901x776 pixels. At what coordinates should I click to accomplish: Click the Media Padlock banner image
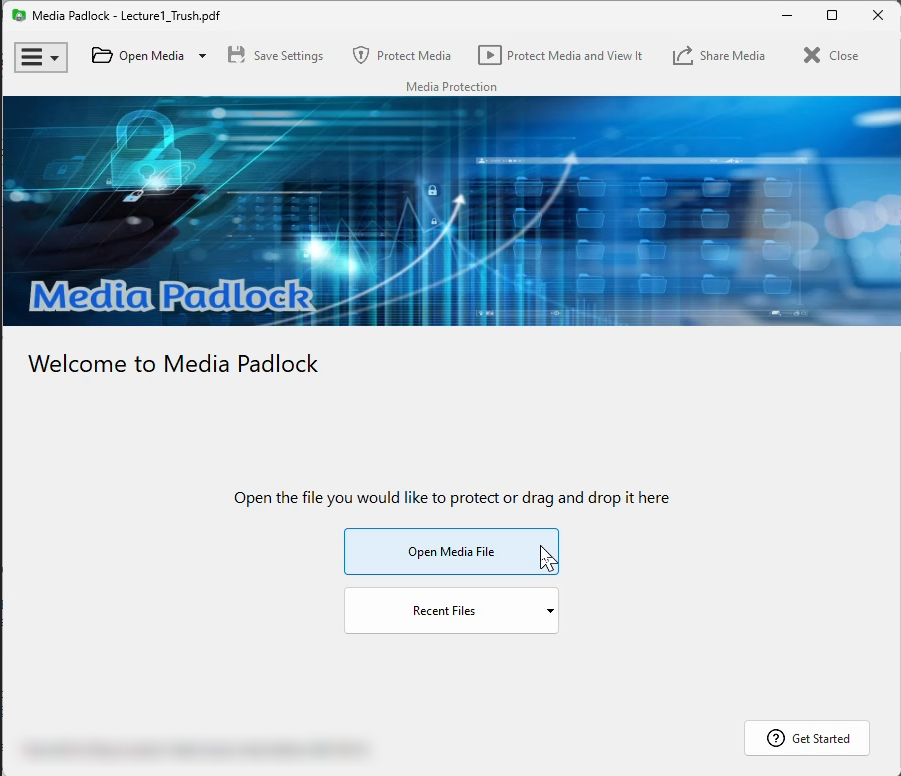tap(450, 210)
